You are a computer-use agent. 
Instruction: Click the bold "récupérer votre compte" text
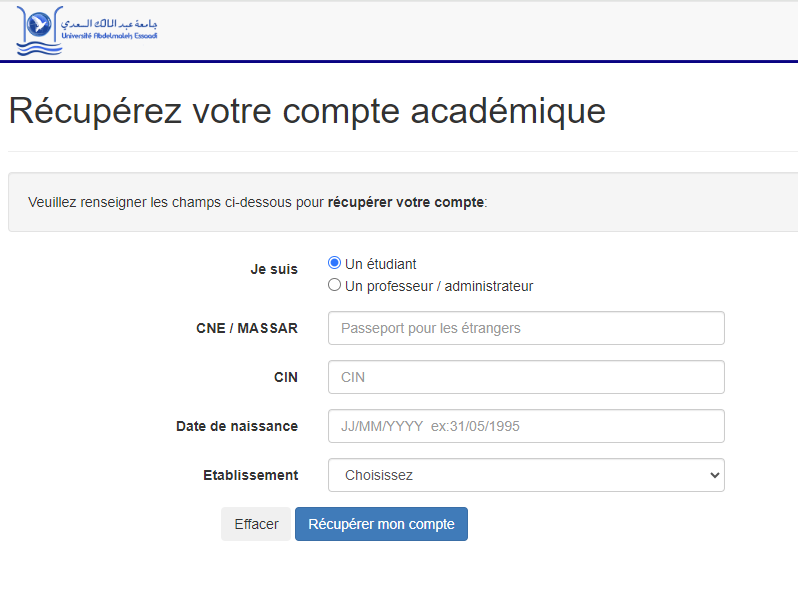click(x=405, y=202)
